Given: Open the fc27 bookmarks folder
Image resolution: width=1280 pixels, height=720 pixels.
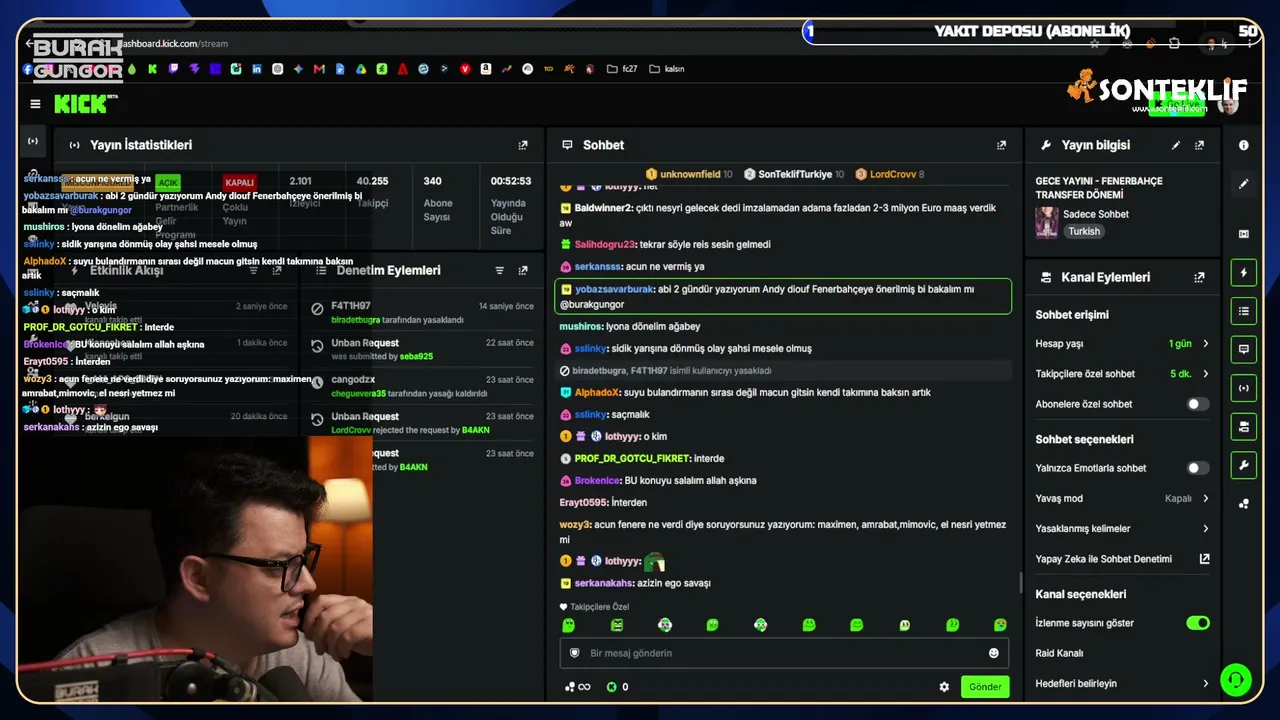Looking at the screenshot, I should [621, 69].
